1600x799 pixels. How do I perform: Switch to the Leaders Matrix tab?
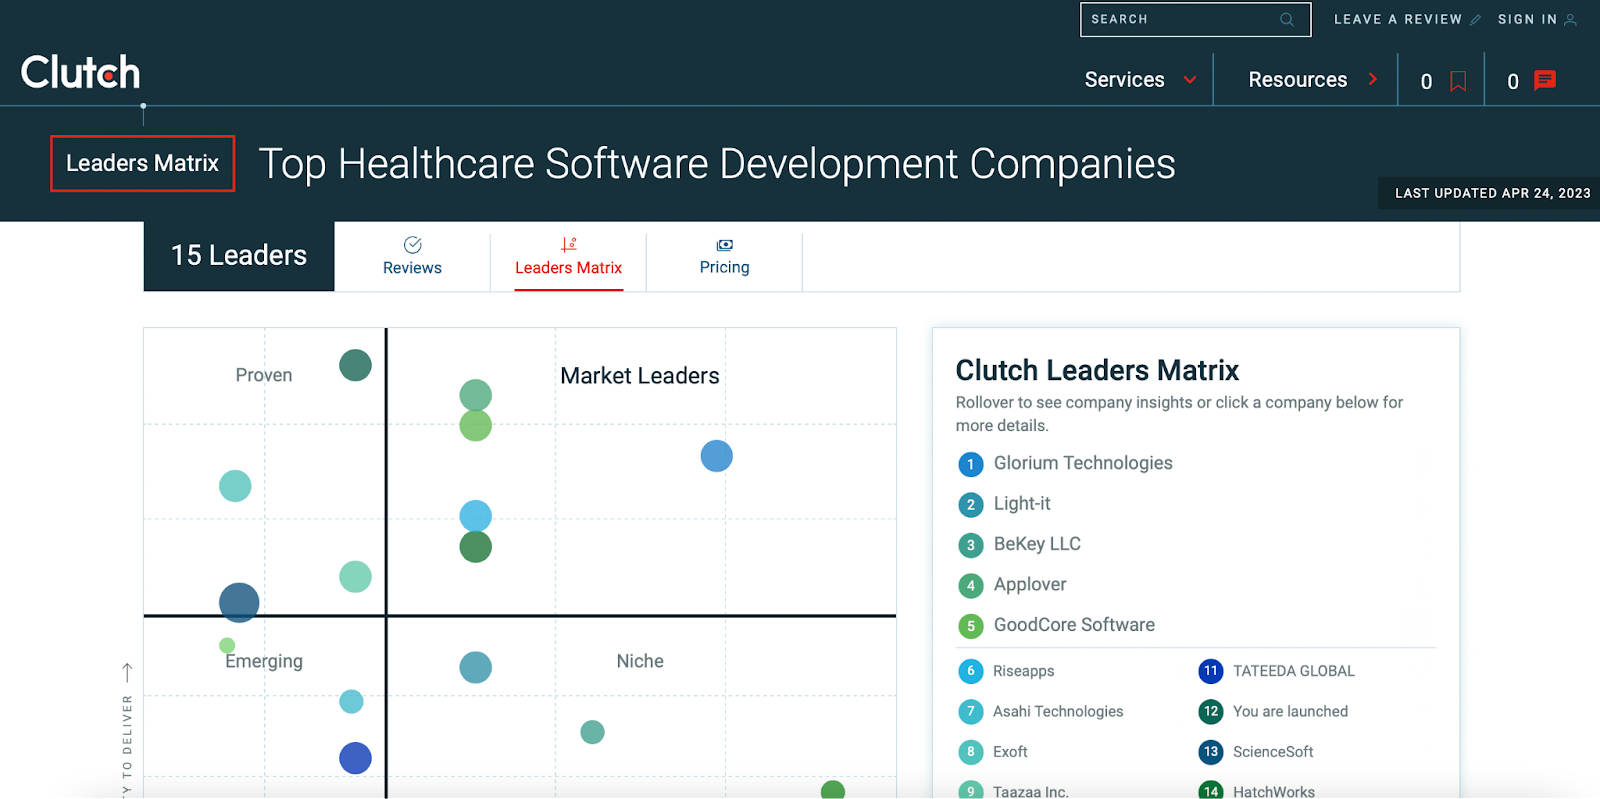click(568, 258)
